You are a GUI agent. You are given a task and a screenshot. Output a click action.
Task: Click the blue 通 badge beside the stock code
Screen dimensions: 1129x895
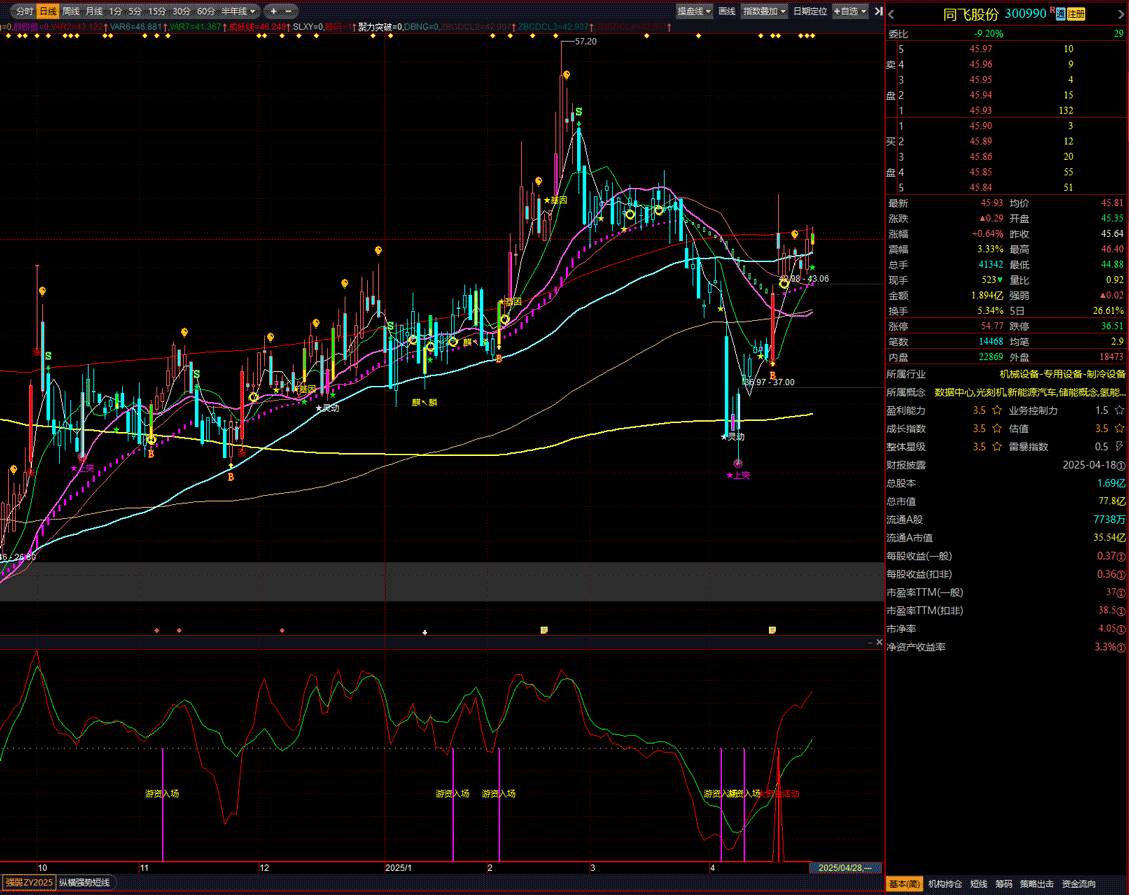(x=1059, y=14)
